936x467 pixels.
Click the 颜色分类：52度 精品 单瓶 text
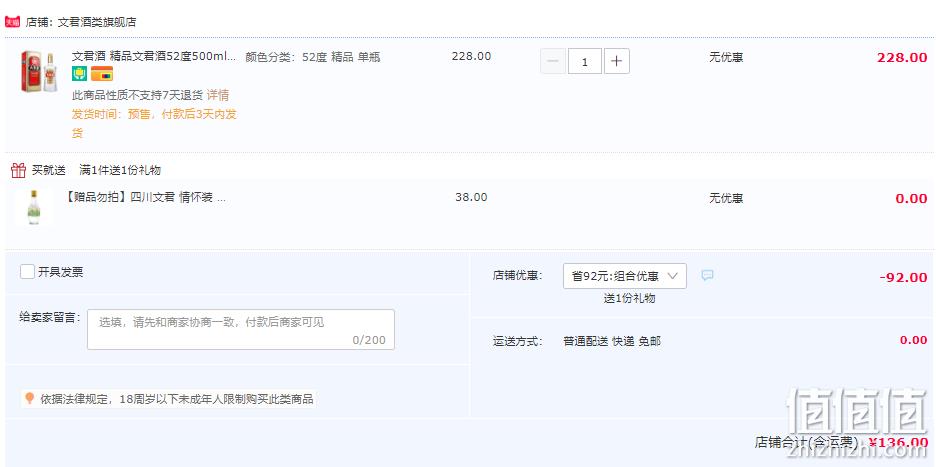[x=313, y=57]
